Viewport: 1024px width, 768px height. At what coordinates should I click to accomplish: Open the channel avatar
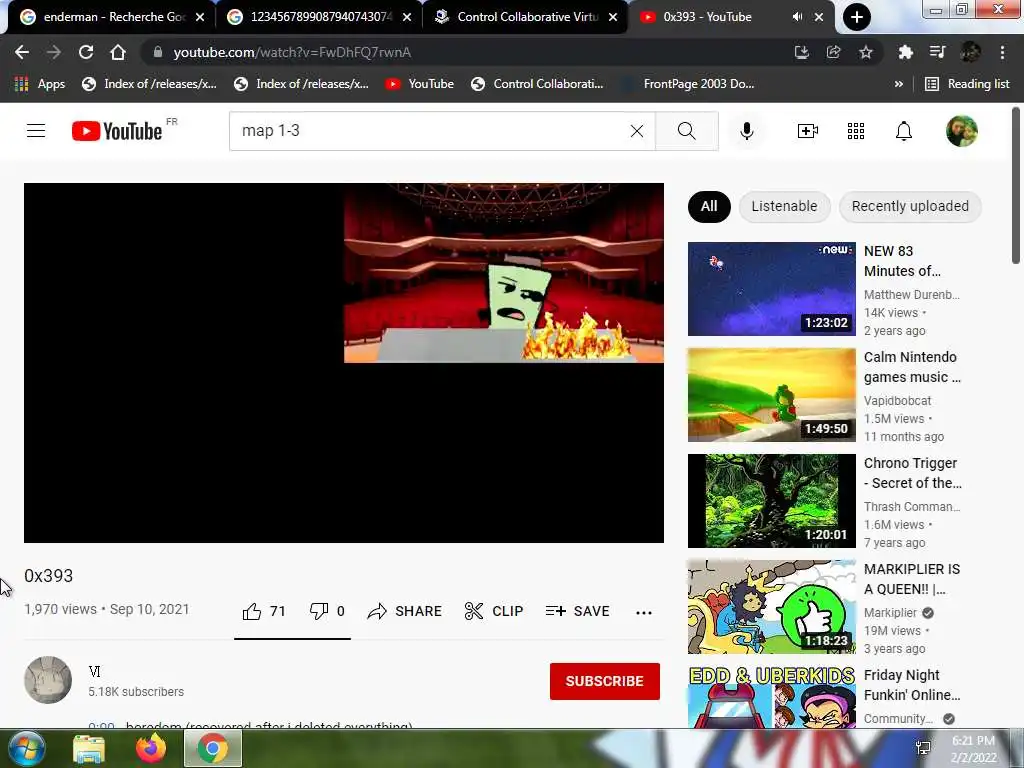(x=48, y=680)
